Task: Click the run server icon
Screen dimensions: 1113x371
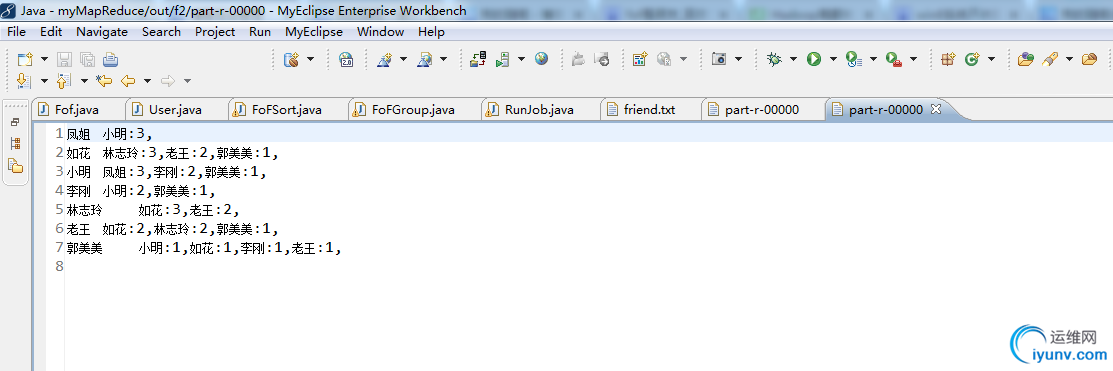Action: [503, 60]
